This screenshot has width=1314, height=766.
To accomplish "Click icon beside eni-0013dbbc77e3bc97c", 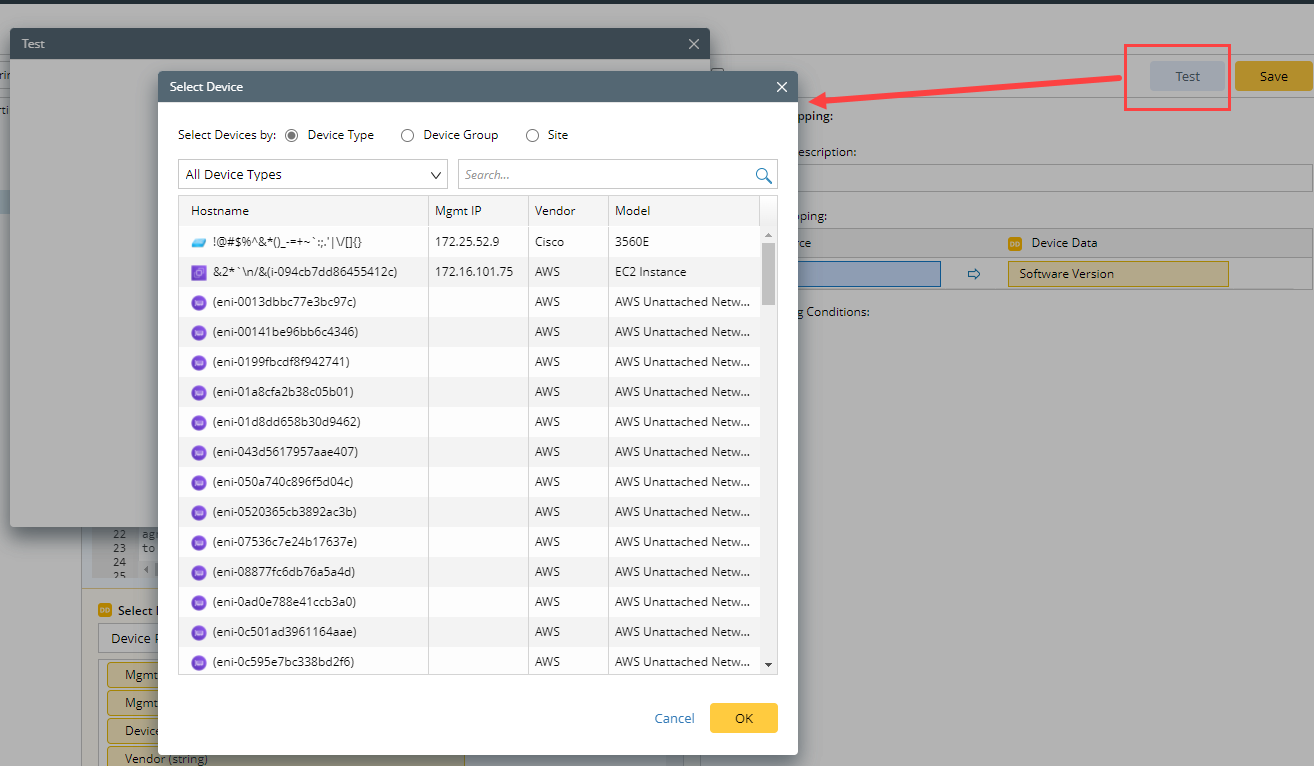I will click(x=198, y=302).
